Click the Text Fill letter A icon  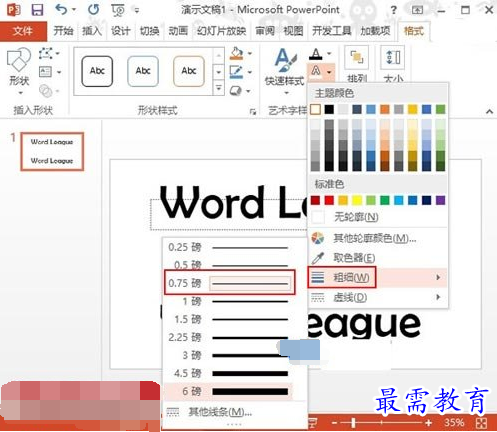click(315, 53)
